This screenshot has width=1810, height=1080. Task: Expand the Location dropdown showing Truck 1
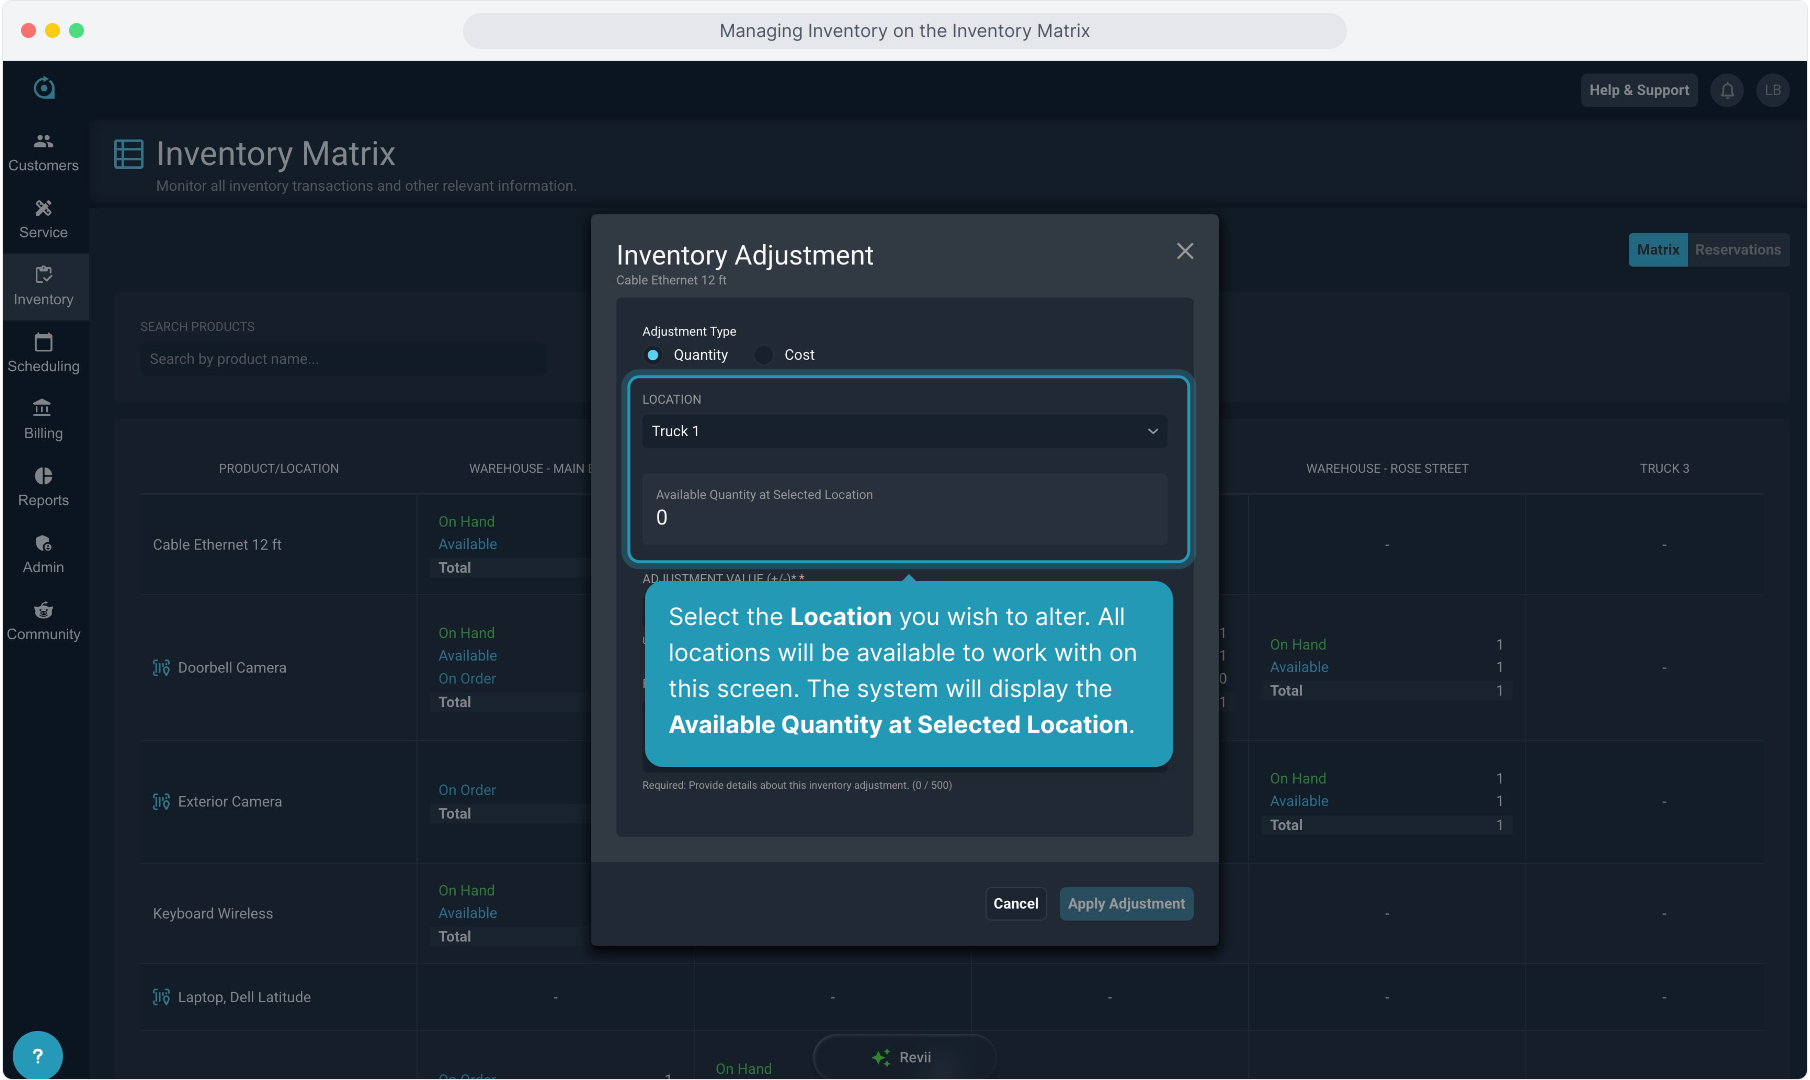[x=904, y=431]
